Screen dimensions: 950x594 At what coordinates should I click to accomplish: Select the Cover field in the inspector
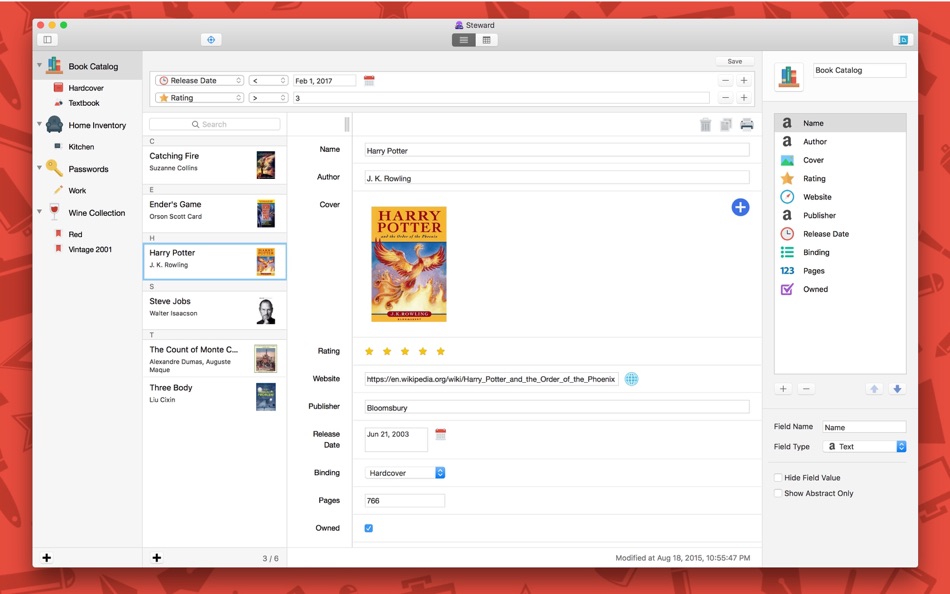point(840,160)
